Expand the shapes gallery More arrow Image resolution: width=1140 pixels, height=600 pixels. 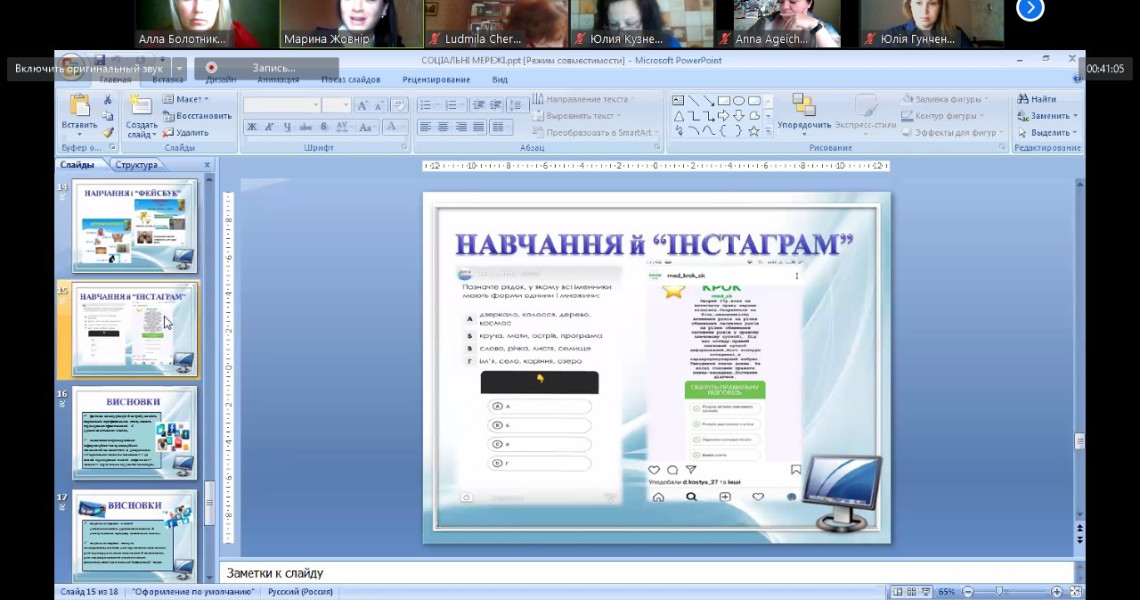[768, 132]
